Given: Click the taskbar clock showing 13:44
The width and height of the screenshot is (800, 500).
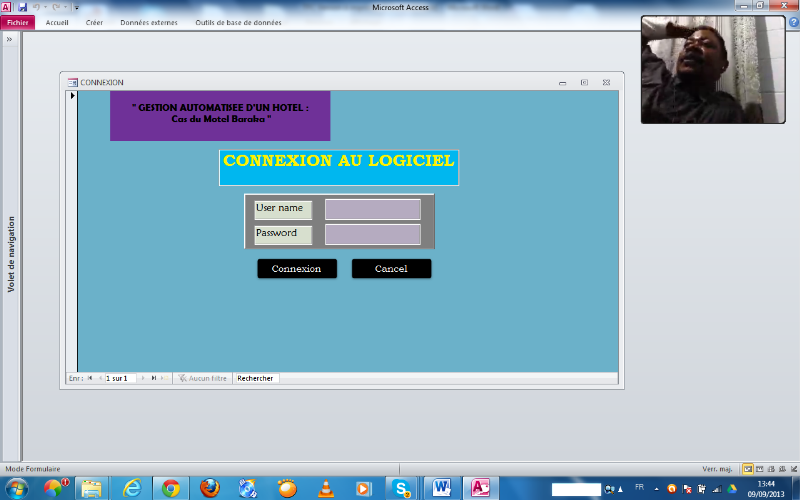Looking at the screenshot, I should coord(766,489).
